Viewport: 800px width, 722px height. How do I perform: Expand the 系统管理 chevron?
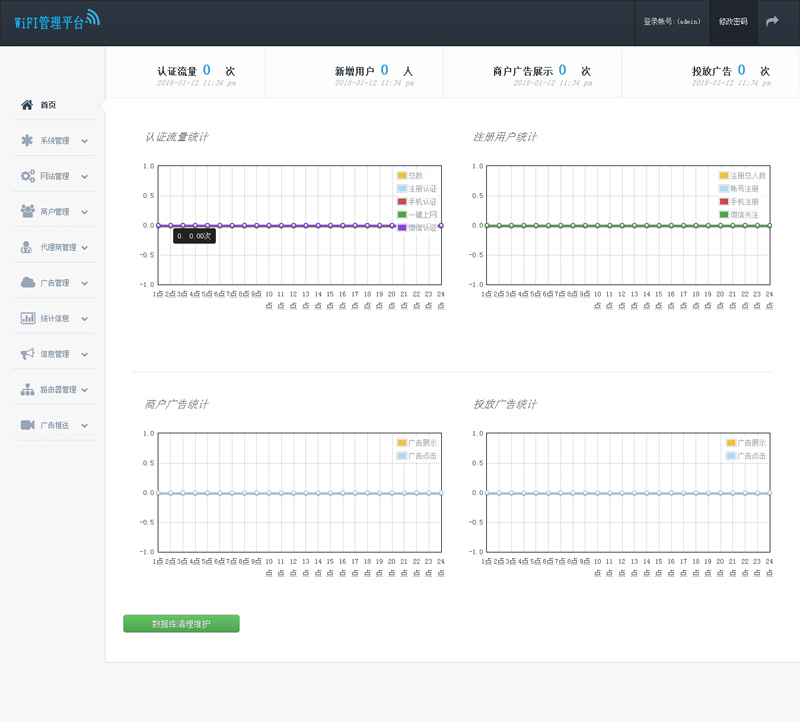point(85,141)
